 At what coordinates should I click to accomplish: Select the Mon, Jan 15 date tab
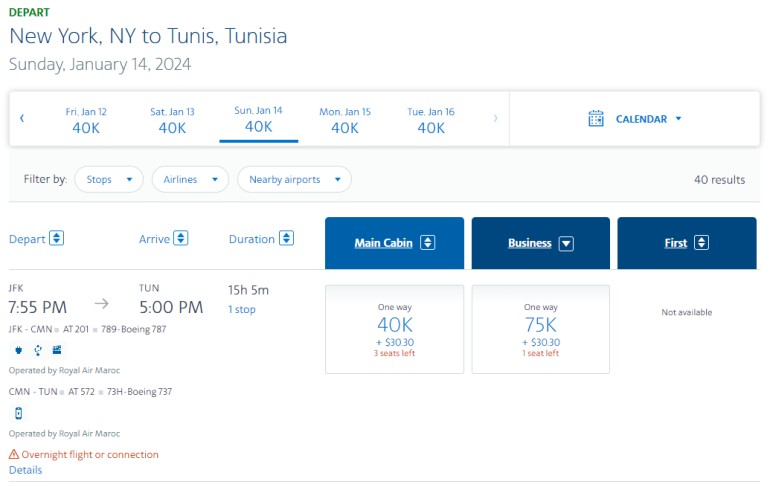pyautogui.click(x=345, y=120)
